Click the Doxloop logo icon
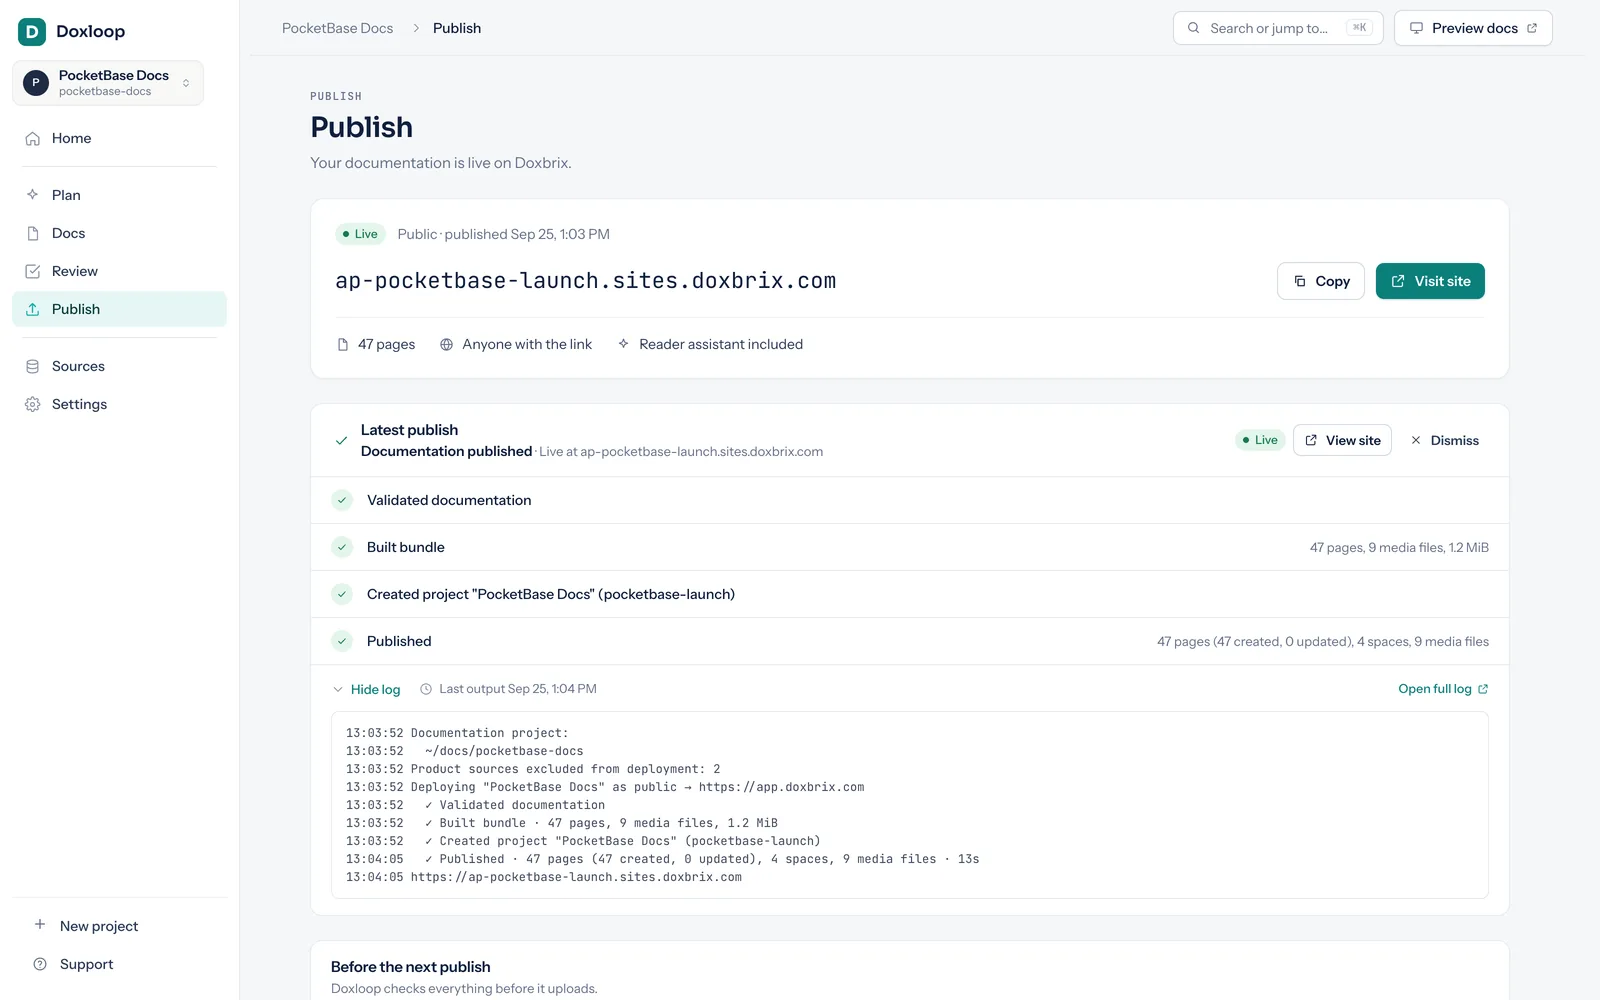Image resolution: width=1600 pixels, height=1000 pixels. tap(32, 32)
